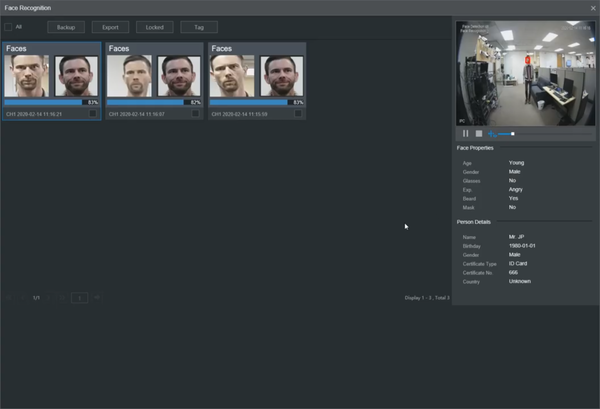The width and height of the screenshot is (600, 409).
Task: Stop the video playback
Action: coord(479,134)
